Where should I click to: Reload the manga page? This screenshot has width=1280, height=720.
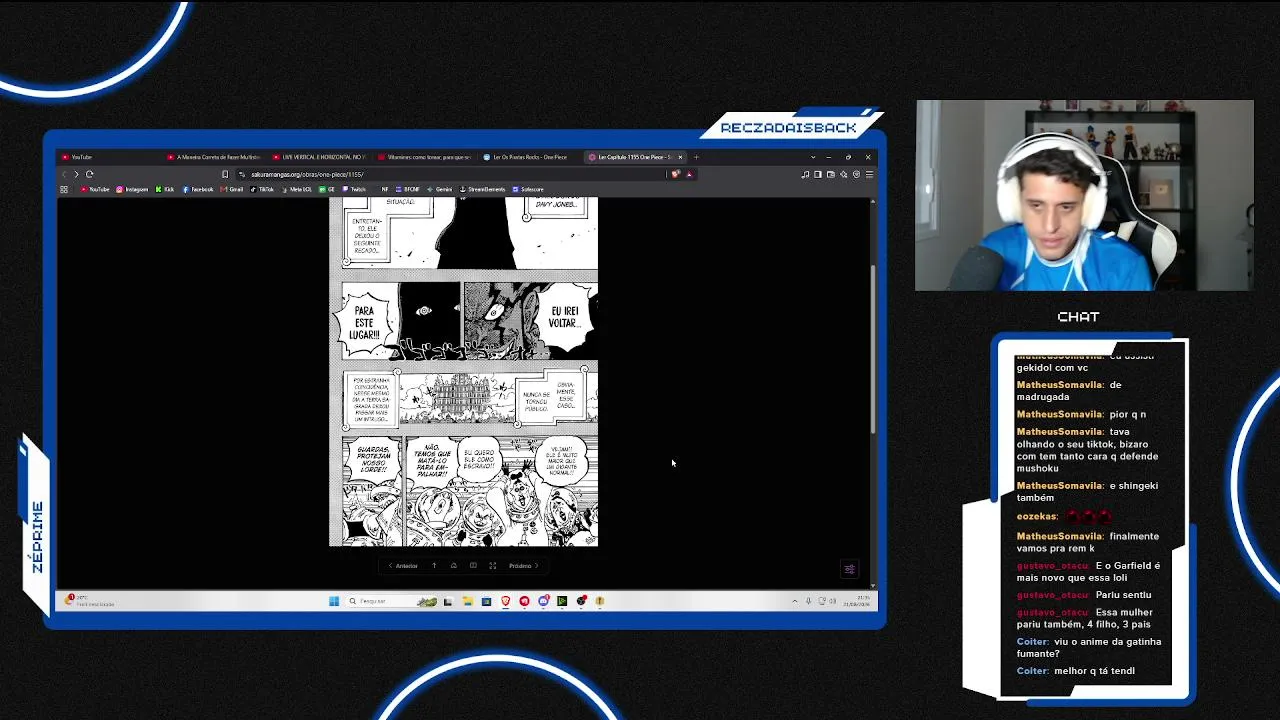(x=89, y=174)
